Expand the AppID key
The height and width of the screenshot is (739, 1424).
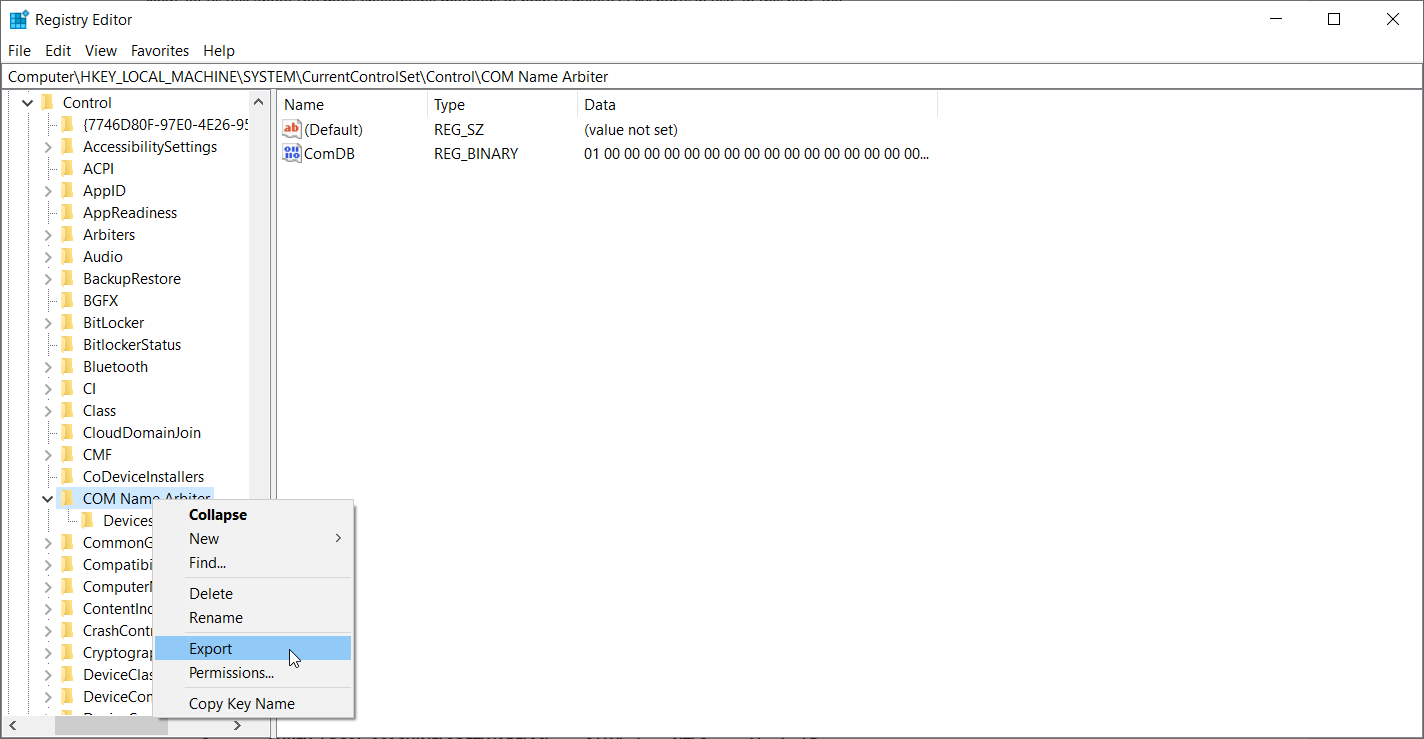point(48,190)
